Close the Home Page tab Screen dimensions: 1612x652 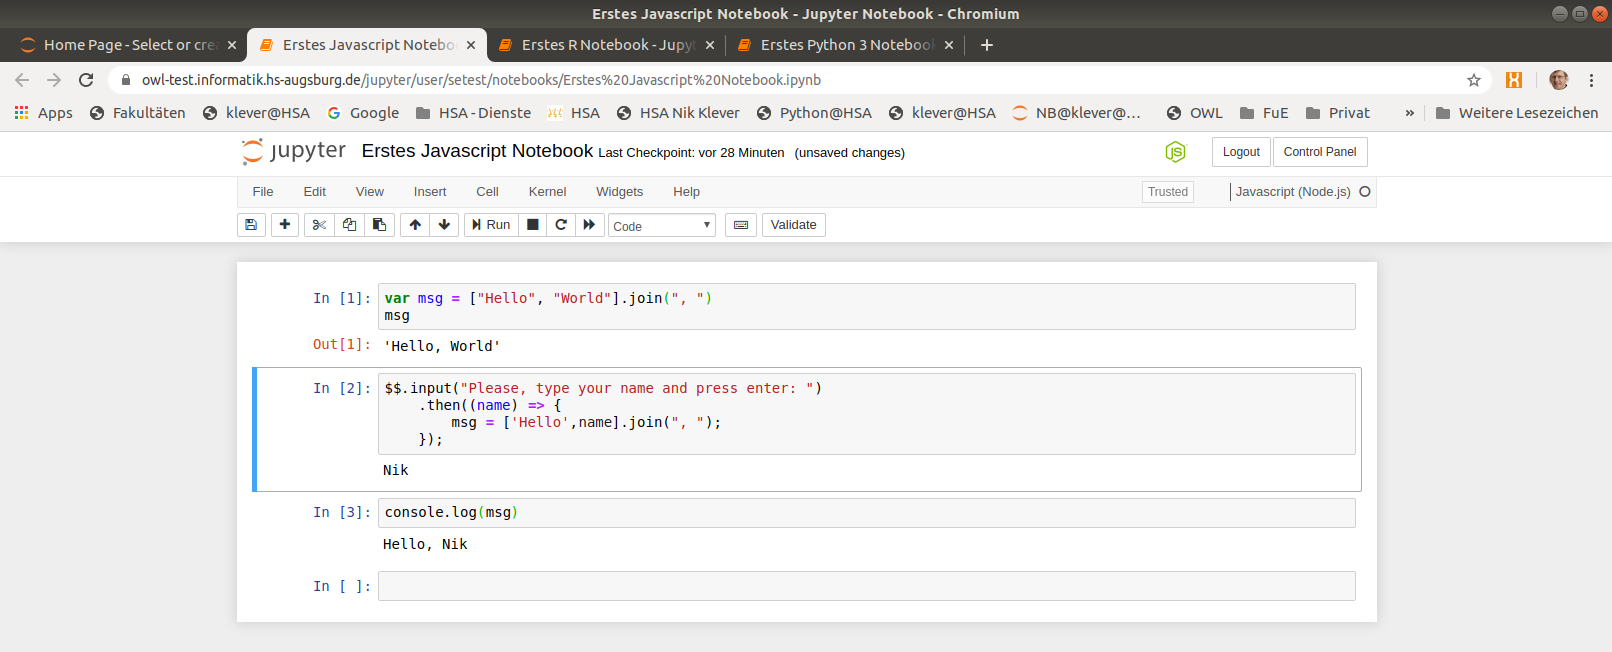tap(232, 45)
